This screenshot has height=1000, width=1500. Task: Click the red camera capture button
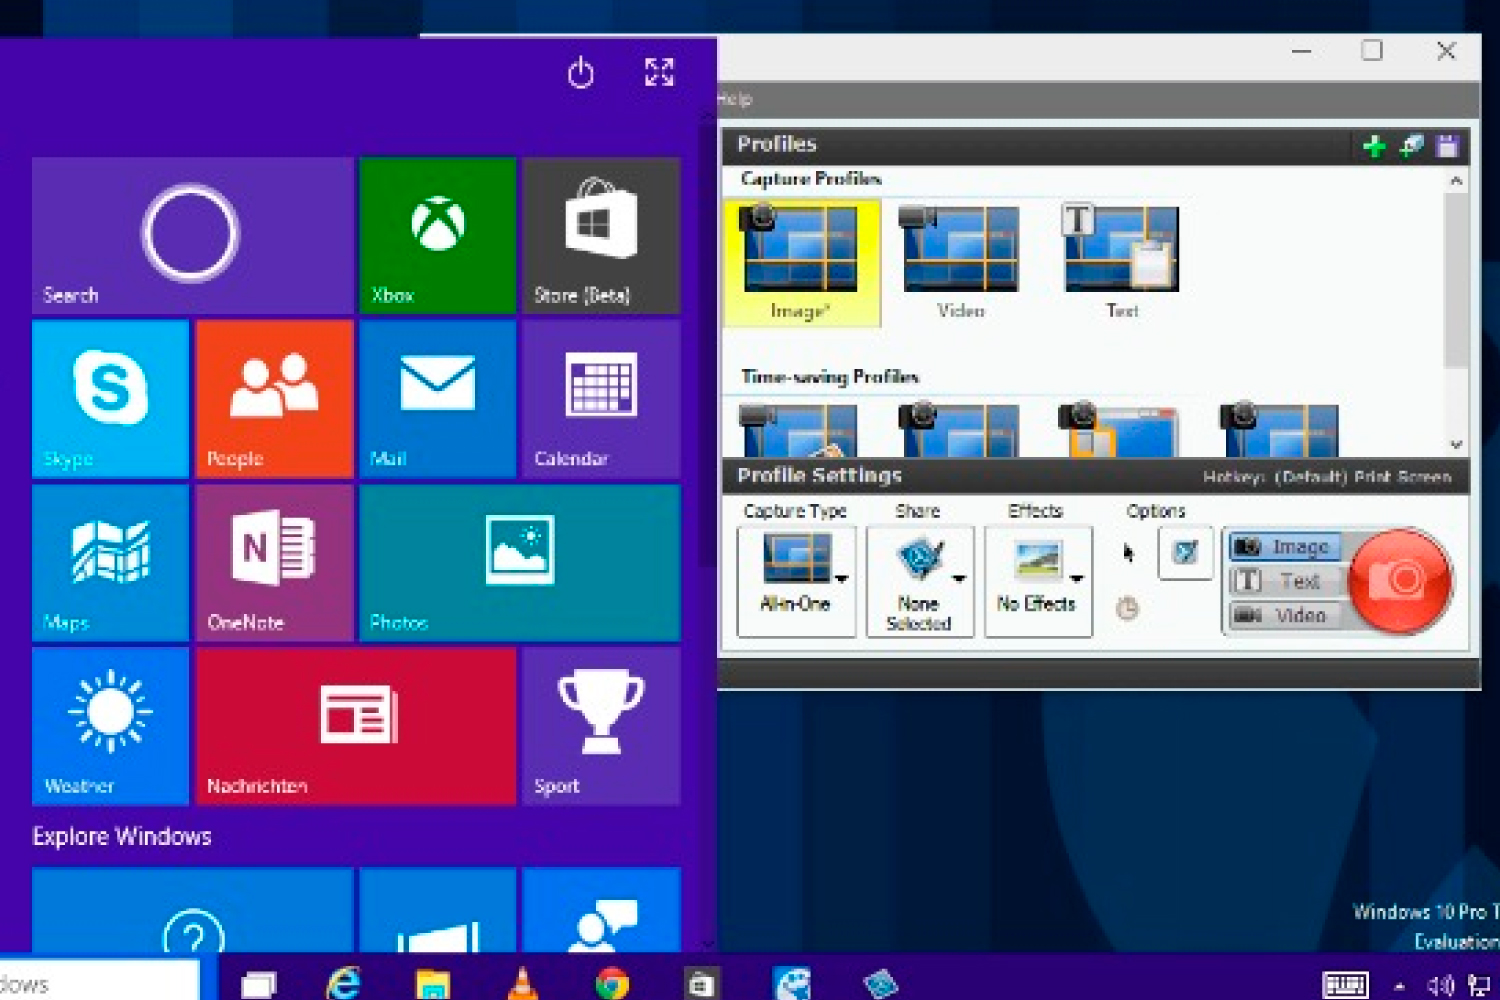pos(1400,581)
